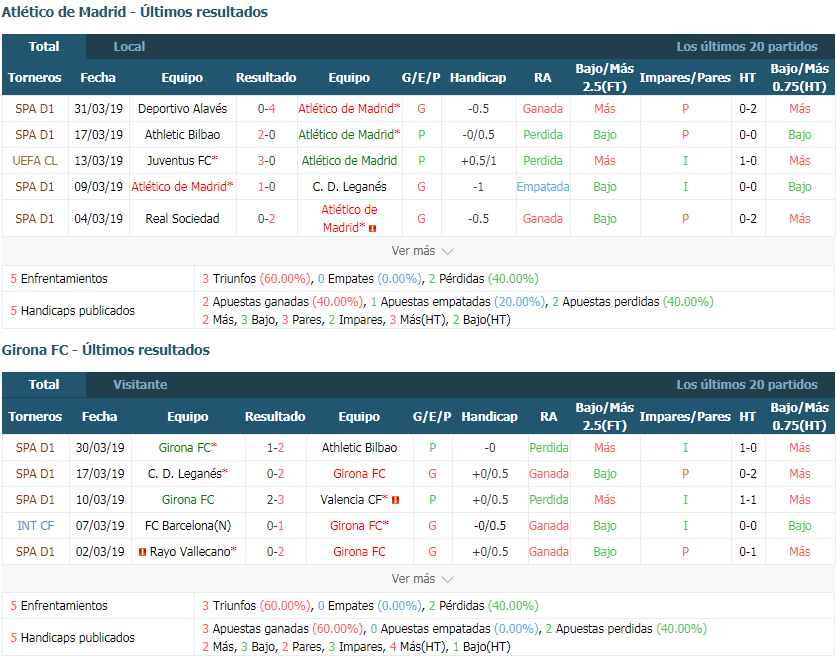Open FC Barcelona(N) team link
The width and height of the screenshot is (836, 656).
coord(188,526)
